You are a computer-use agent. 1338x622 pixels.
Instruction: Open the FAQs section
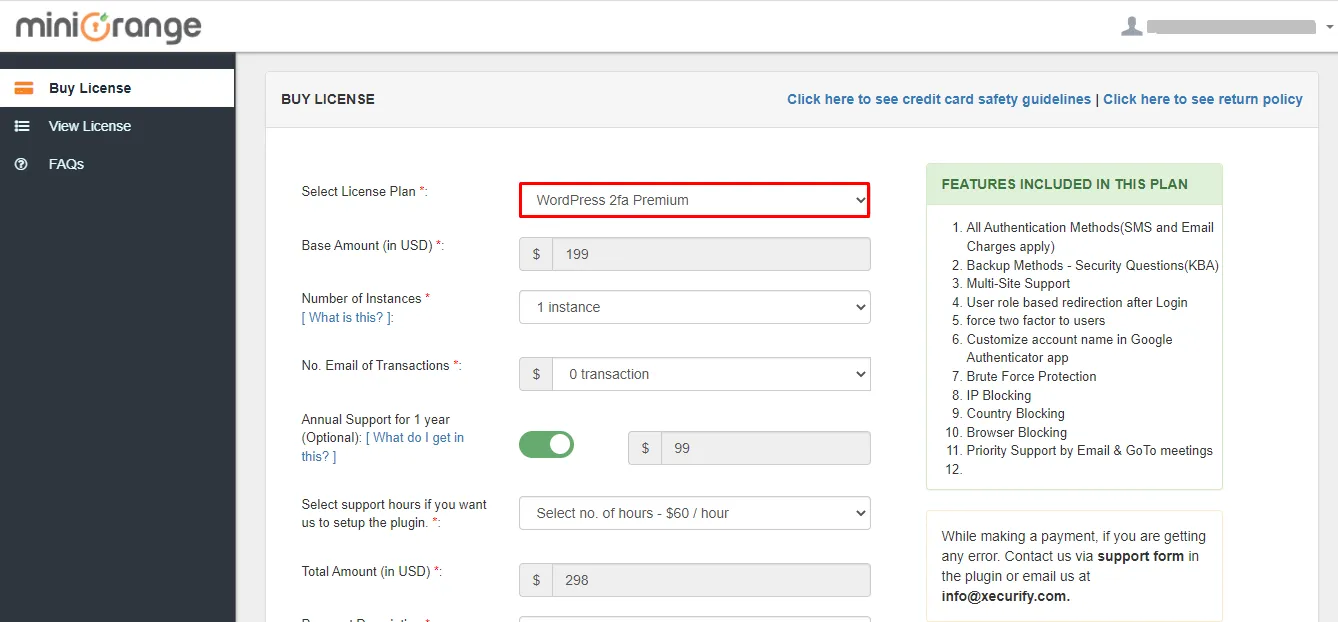tap(66, 164)
